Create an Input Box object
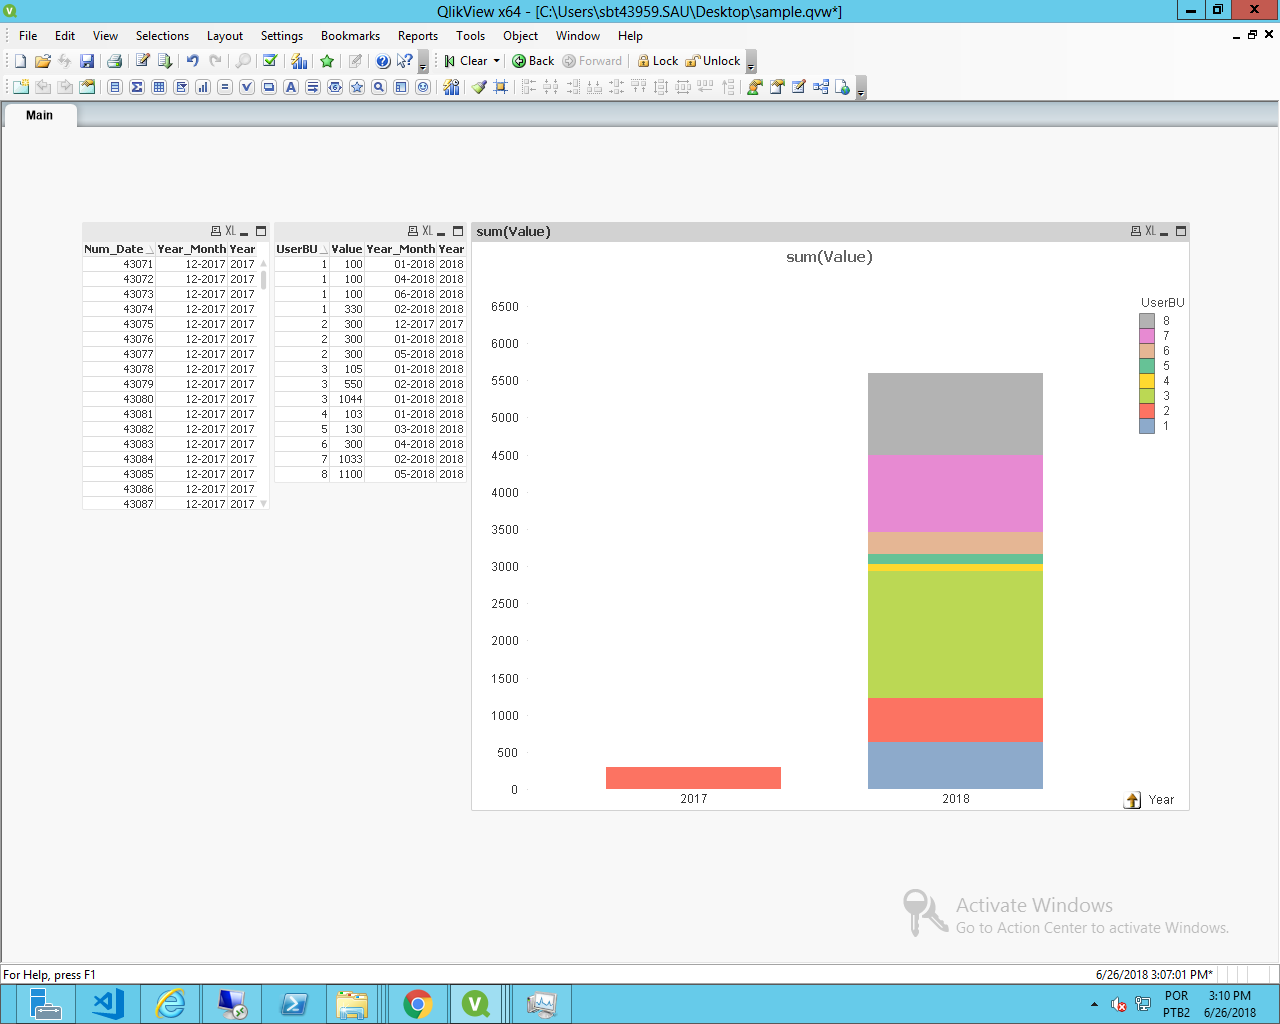Viewport: 1280px width, 1024px height. (x=225, y=87)
